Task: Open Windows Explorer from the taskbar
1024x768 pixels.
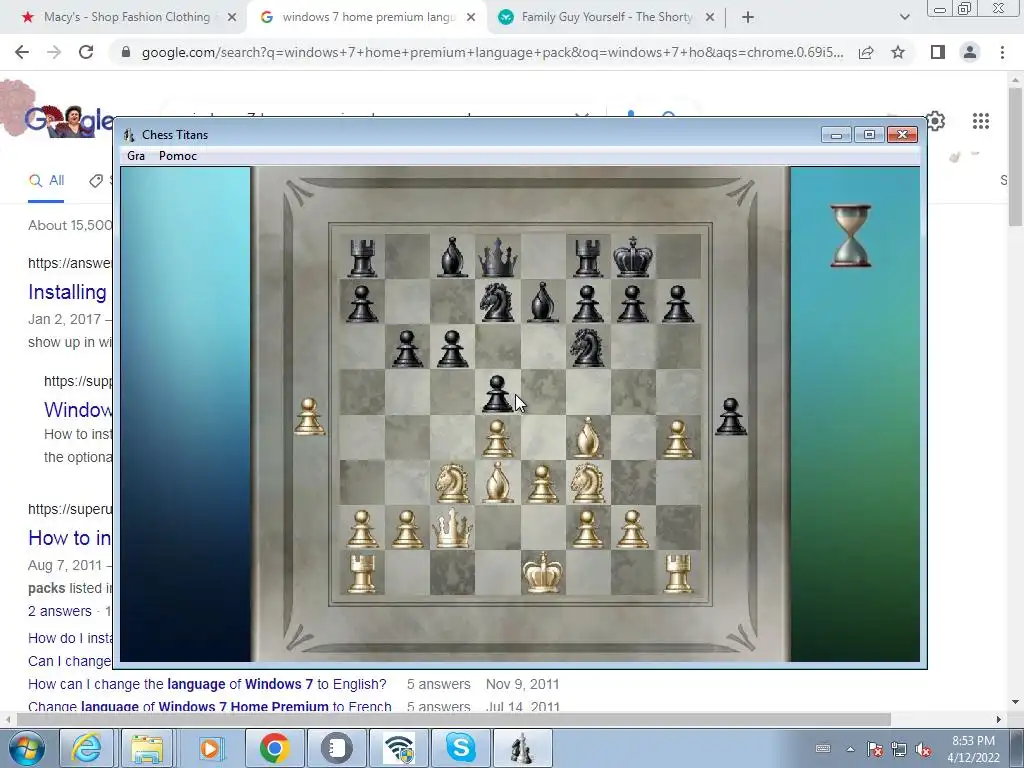Action: coord(148,748)
